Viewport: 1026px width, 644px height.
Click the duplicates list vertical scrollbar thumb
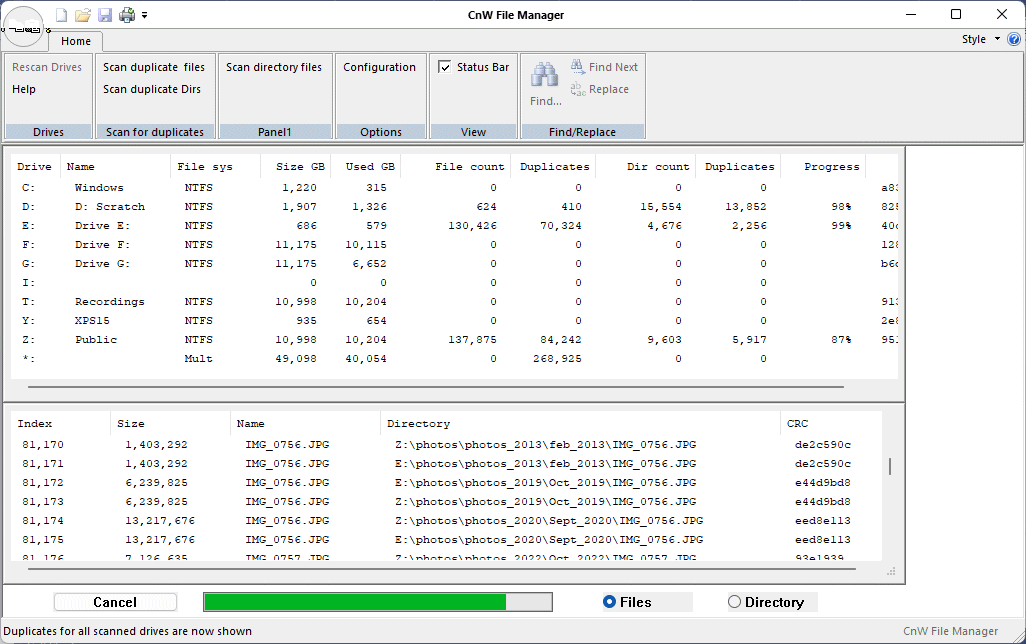[890, 467]
